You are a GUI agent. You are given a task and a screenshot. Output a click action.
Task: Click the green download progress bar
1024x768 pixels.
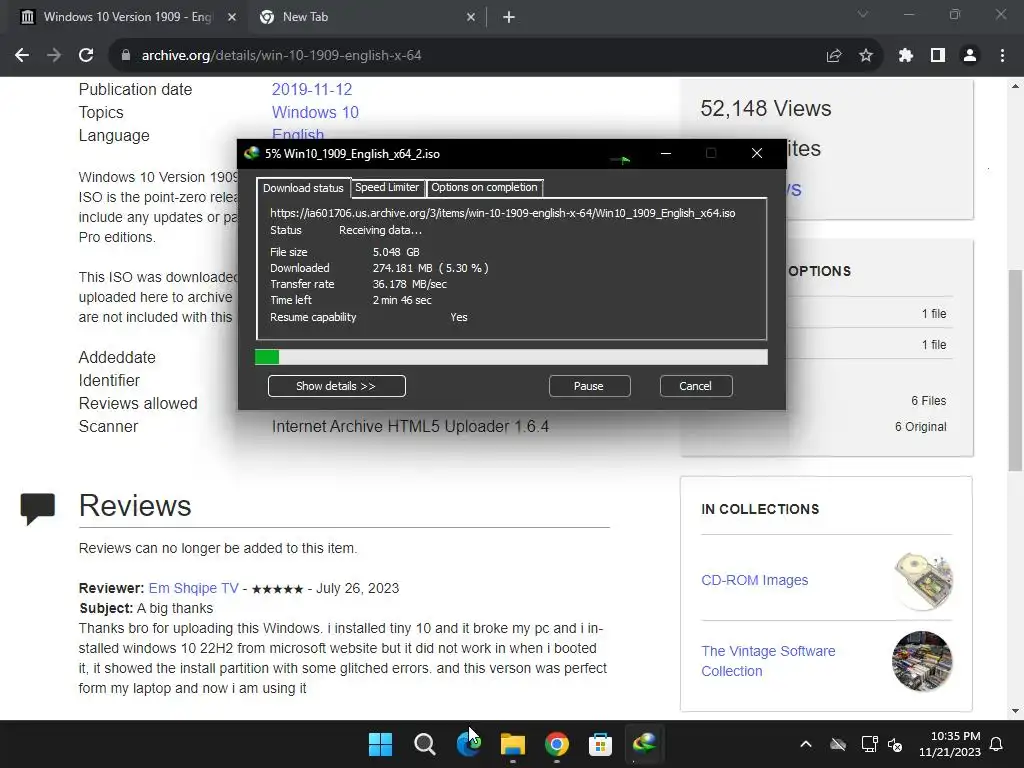click(x=511, y=357)
